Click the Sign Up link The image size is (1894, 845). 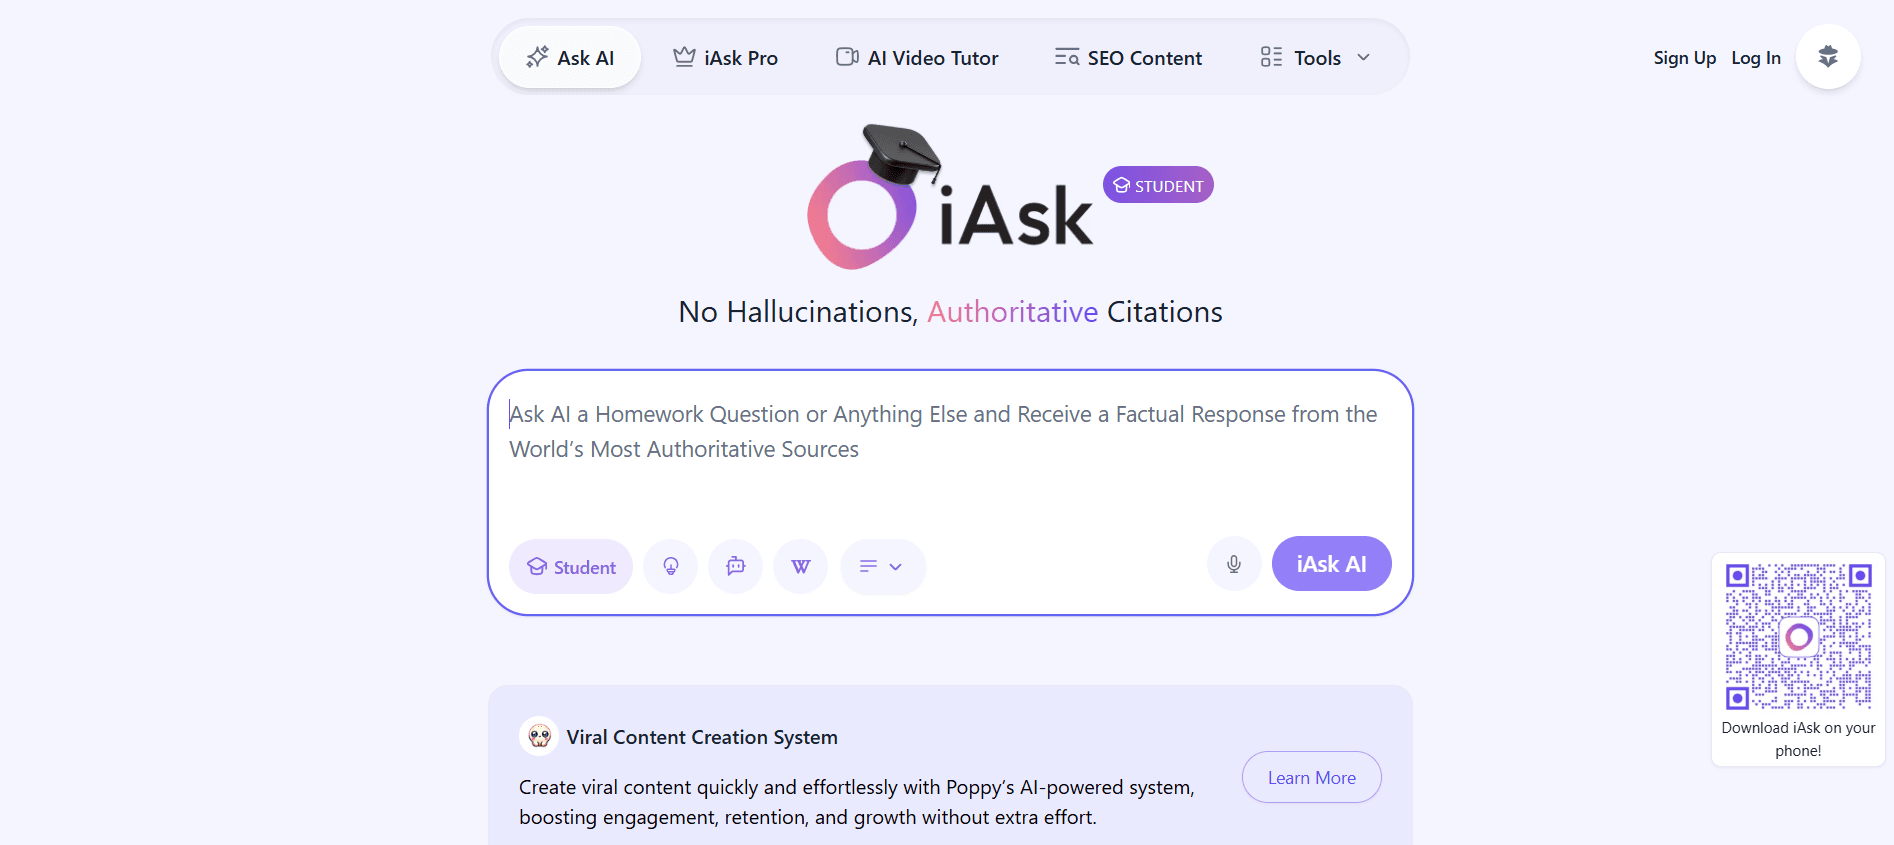click(1684, 58)
